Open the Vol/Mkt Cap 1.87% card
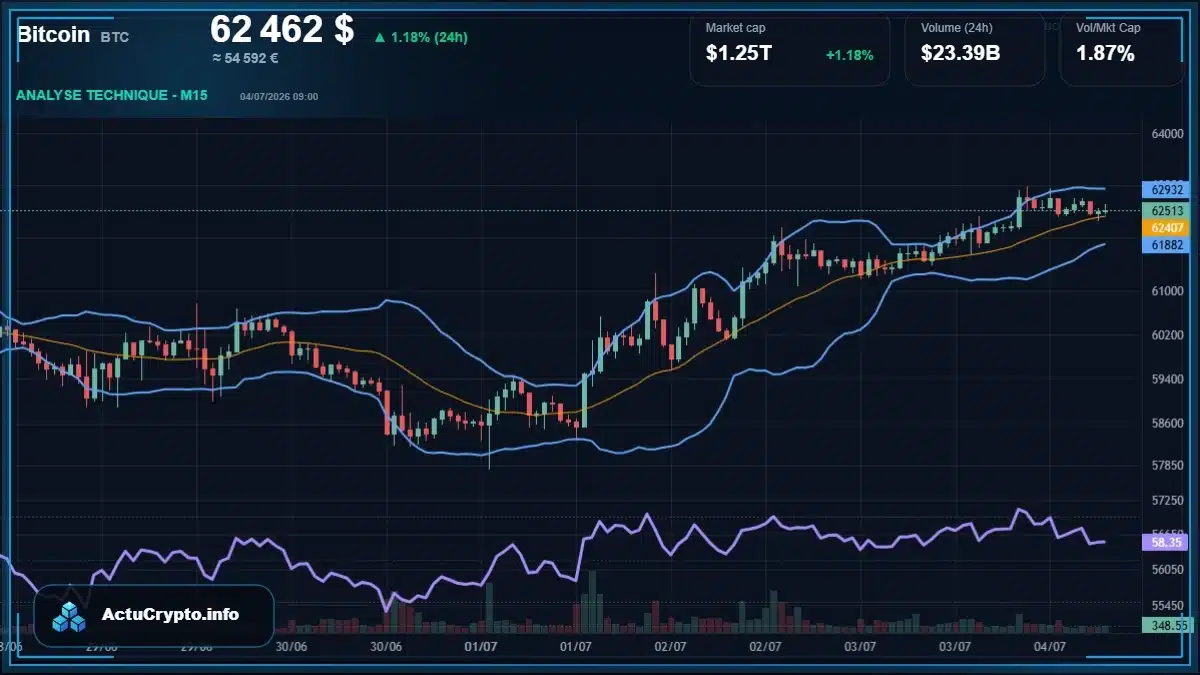The height and width of the screenshot is (675, 1200). (x=1122, y=48)
